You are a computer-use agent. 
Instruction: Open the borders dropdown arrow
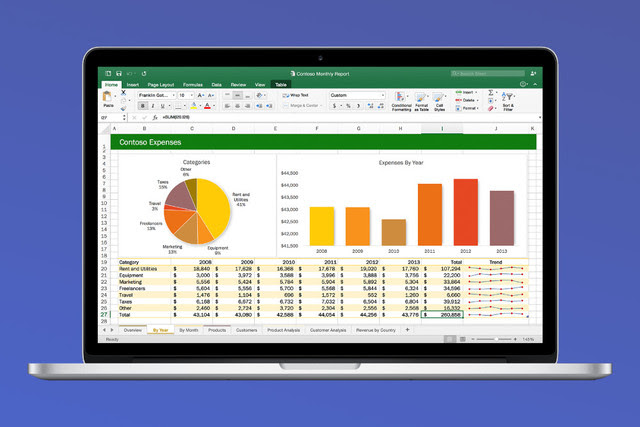pyautogui.click(x=185, y=106)
